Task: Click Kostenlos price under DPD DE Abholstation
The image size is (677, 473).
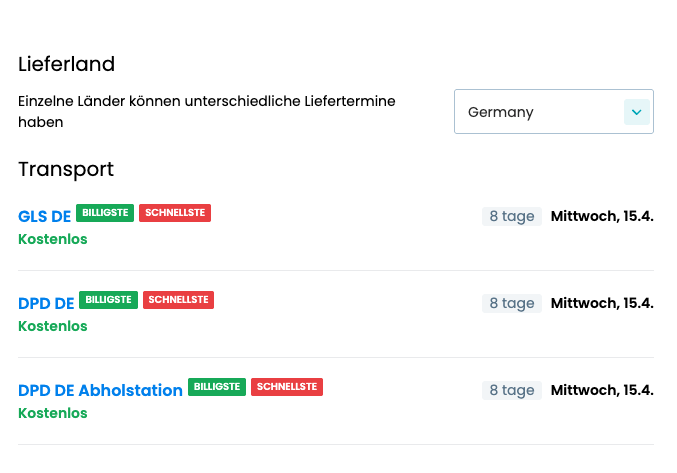Action: (53, 413)
